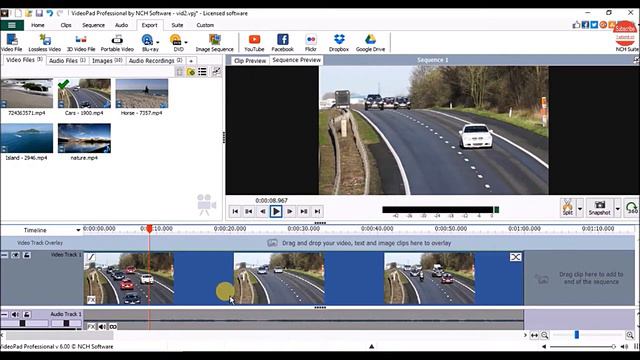The width and height of the screenshot is (640, 360).
Task: Play the sequence preview
Action: point(276,211)
